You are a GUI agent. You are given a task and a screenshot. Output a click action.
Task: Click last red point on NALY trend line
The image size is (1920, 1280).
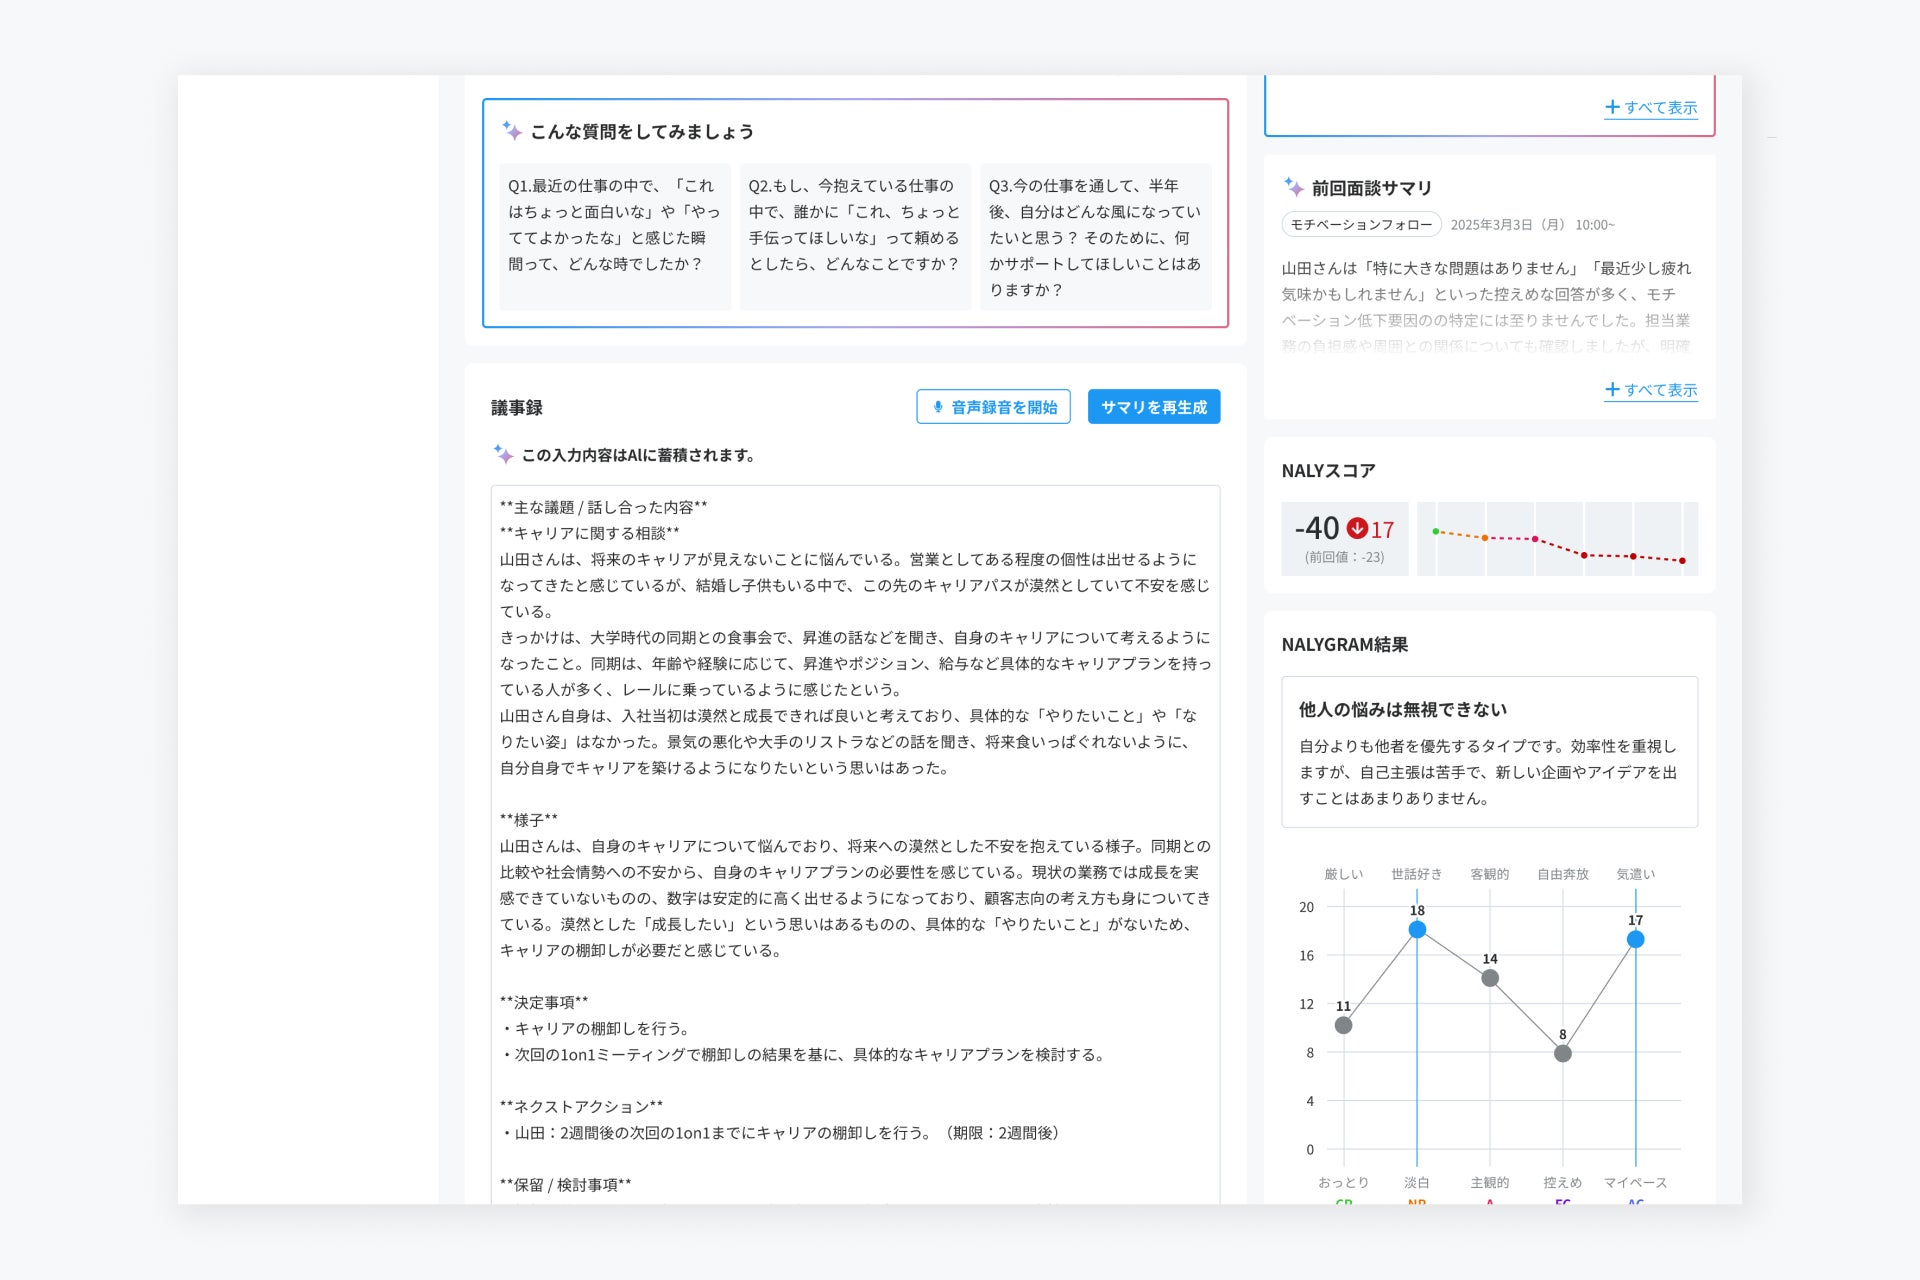1682,561
